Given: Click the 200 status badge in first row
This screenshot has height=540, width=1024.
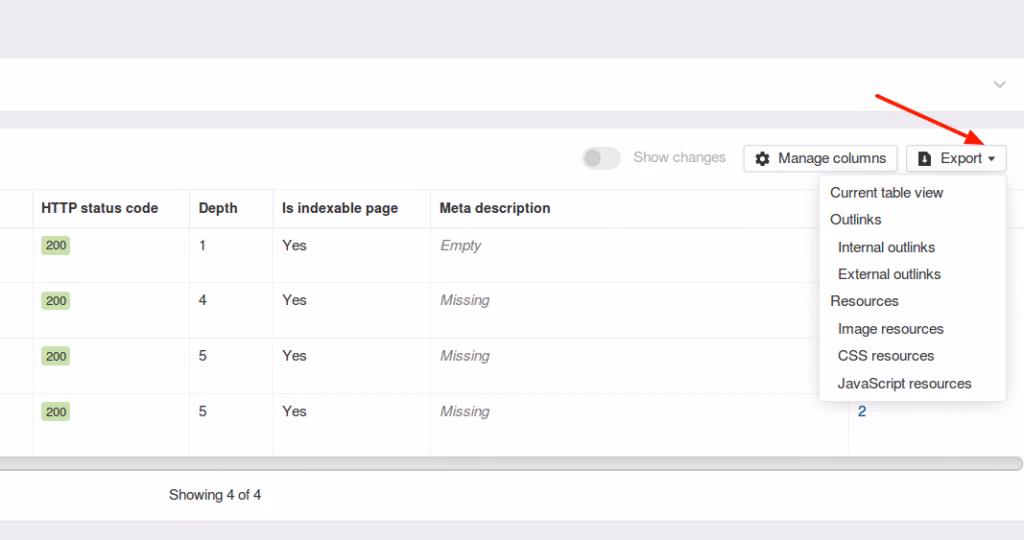Looking at the screenshot, I should [x=56, y=246].
